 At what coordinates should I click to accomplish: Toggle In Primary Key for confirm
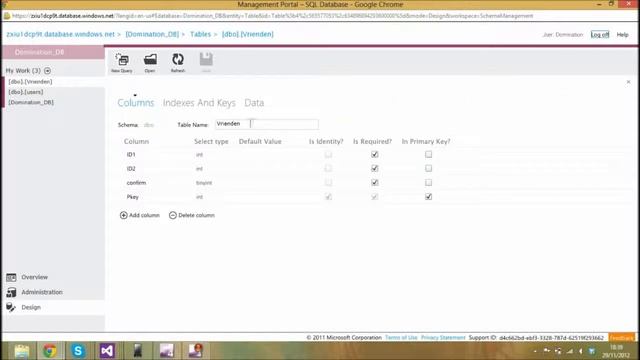(x=428, y=182)
